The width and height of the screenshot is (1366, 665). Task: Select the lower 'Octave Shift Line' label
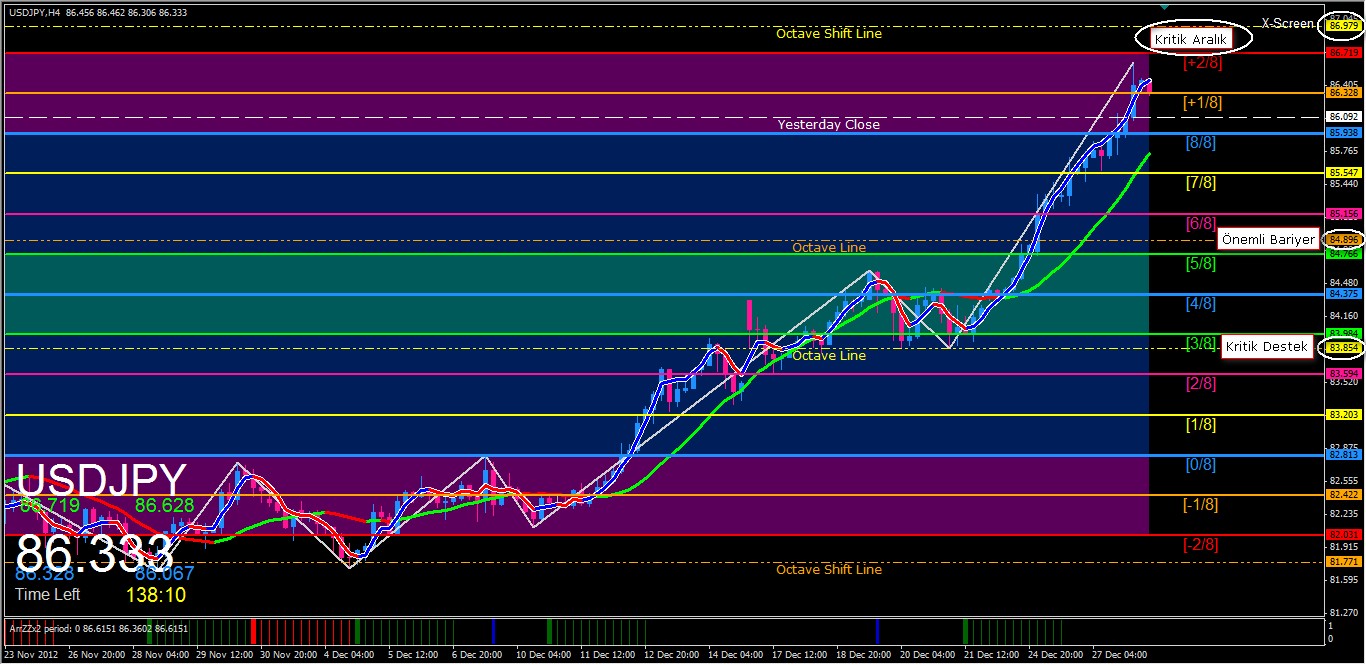click(828, 569)
